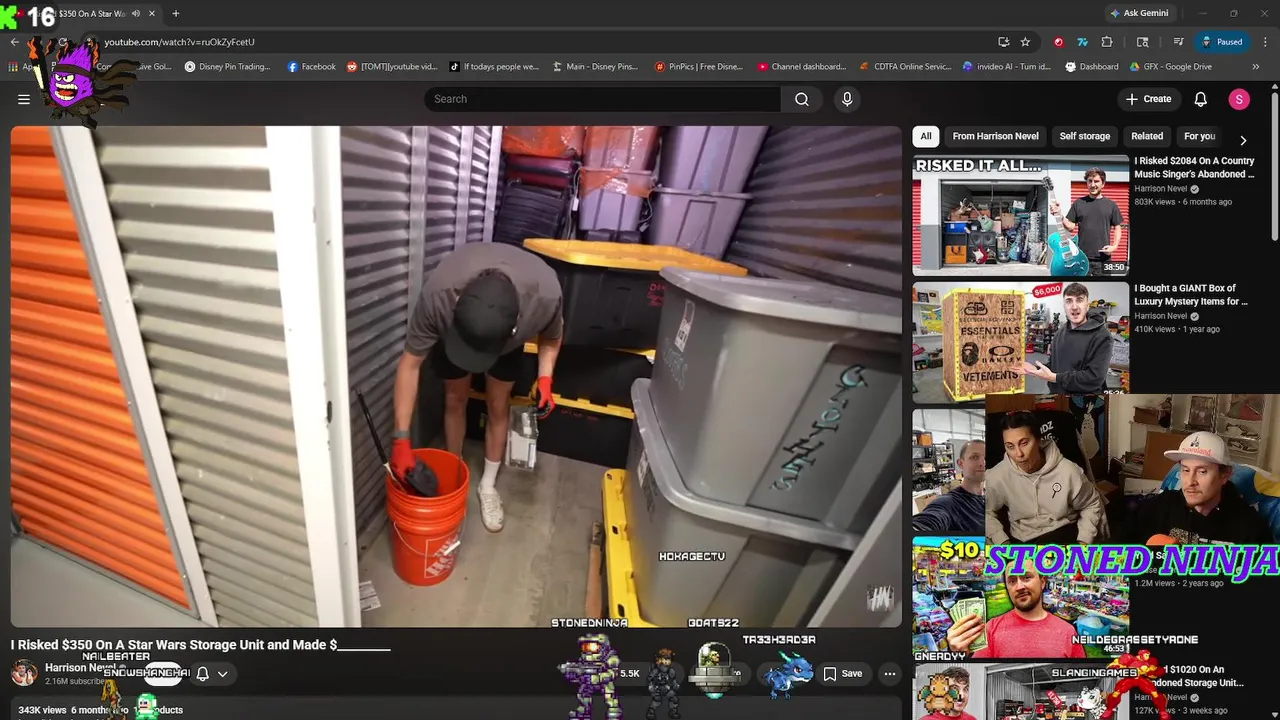Open YouTube notifications bell
Image resolution: width=1280 pixels, height=720 pixels.
click(1201, 99)
